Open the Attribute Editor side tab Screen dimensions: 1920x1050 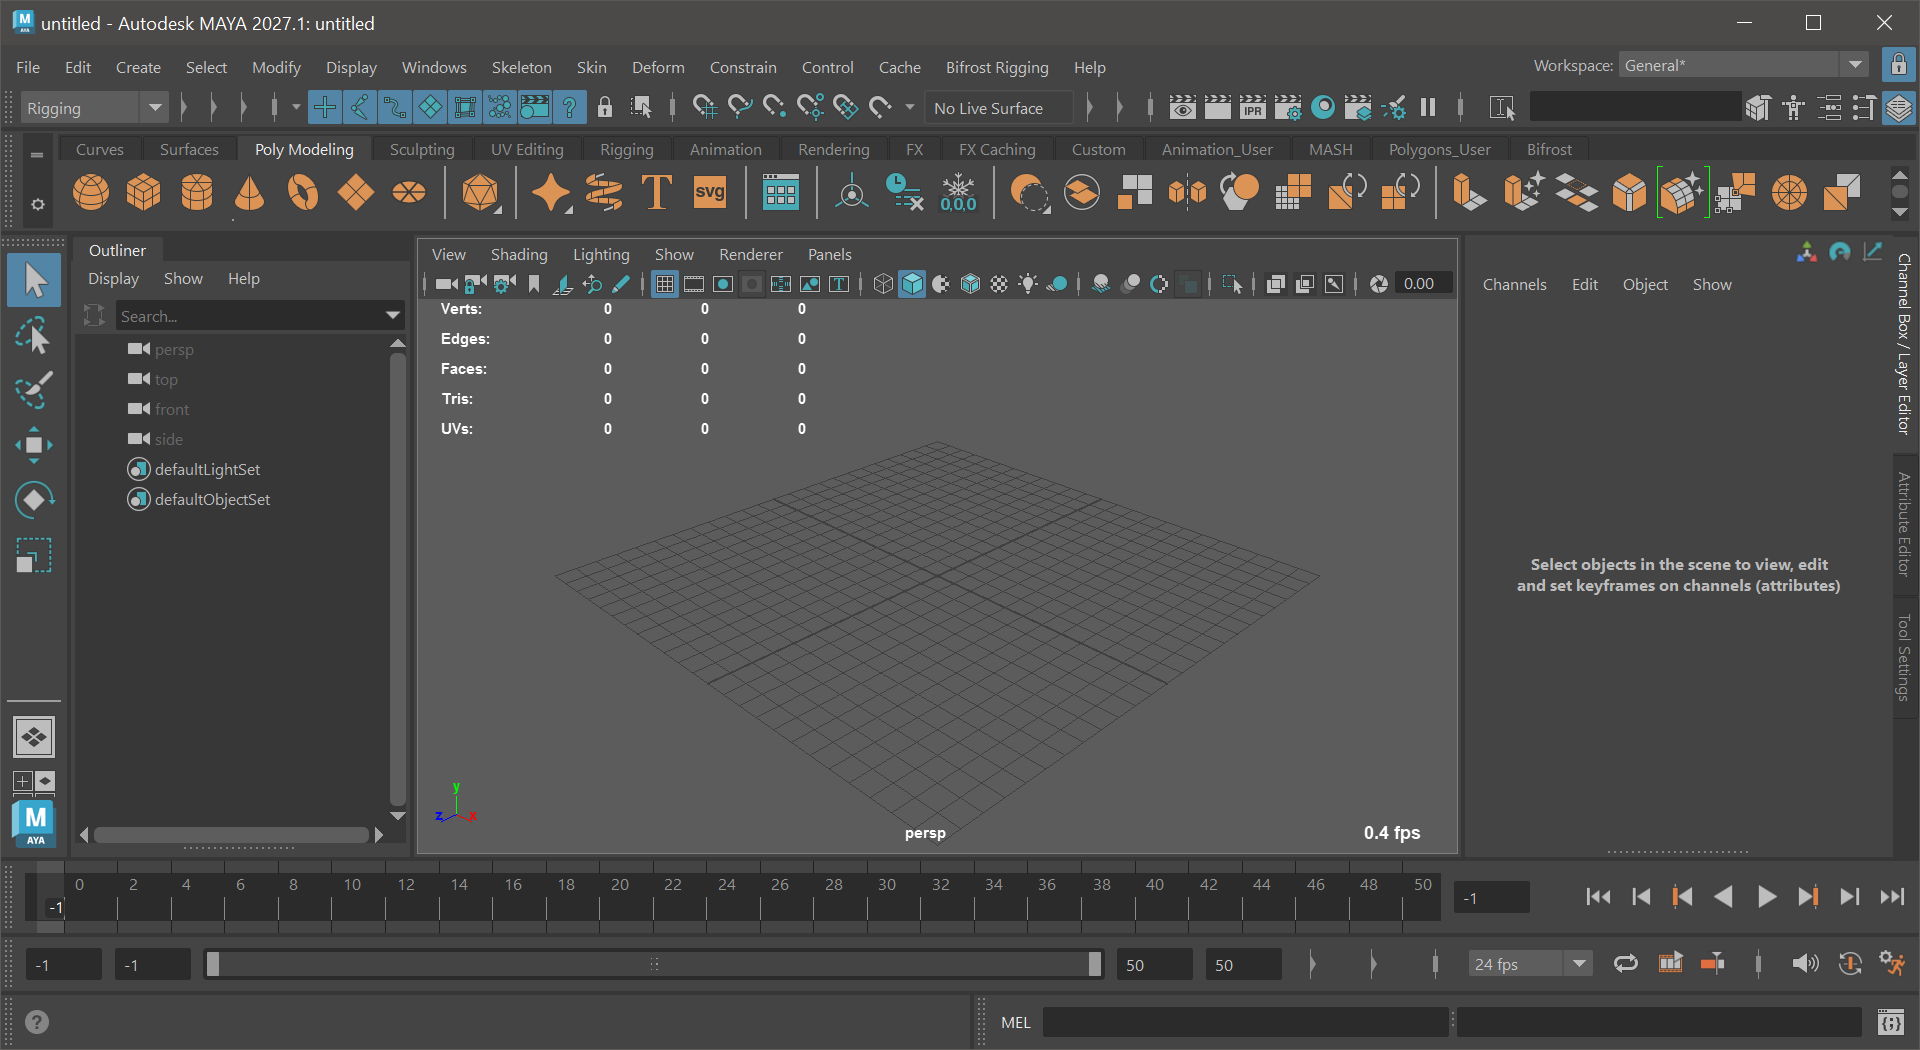click(x=1904, y=525)
